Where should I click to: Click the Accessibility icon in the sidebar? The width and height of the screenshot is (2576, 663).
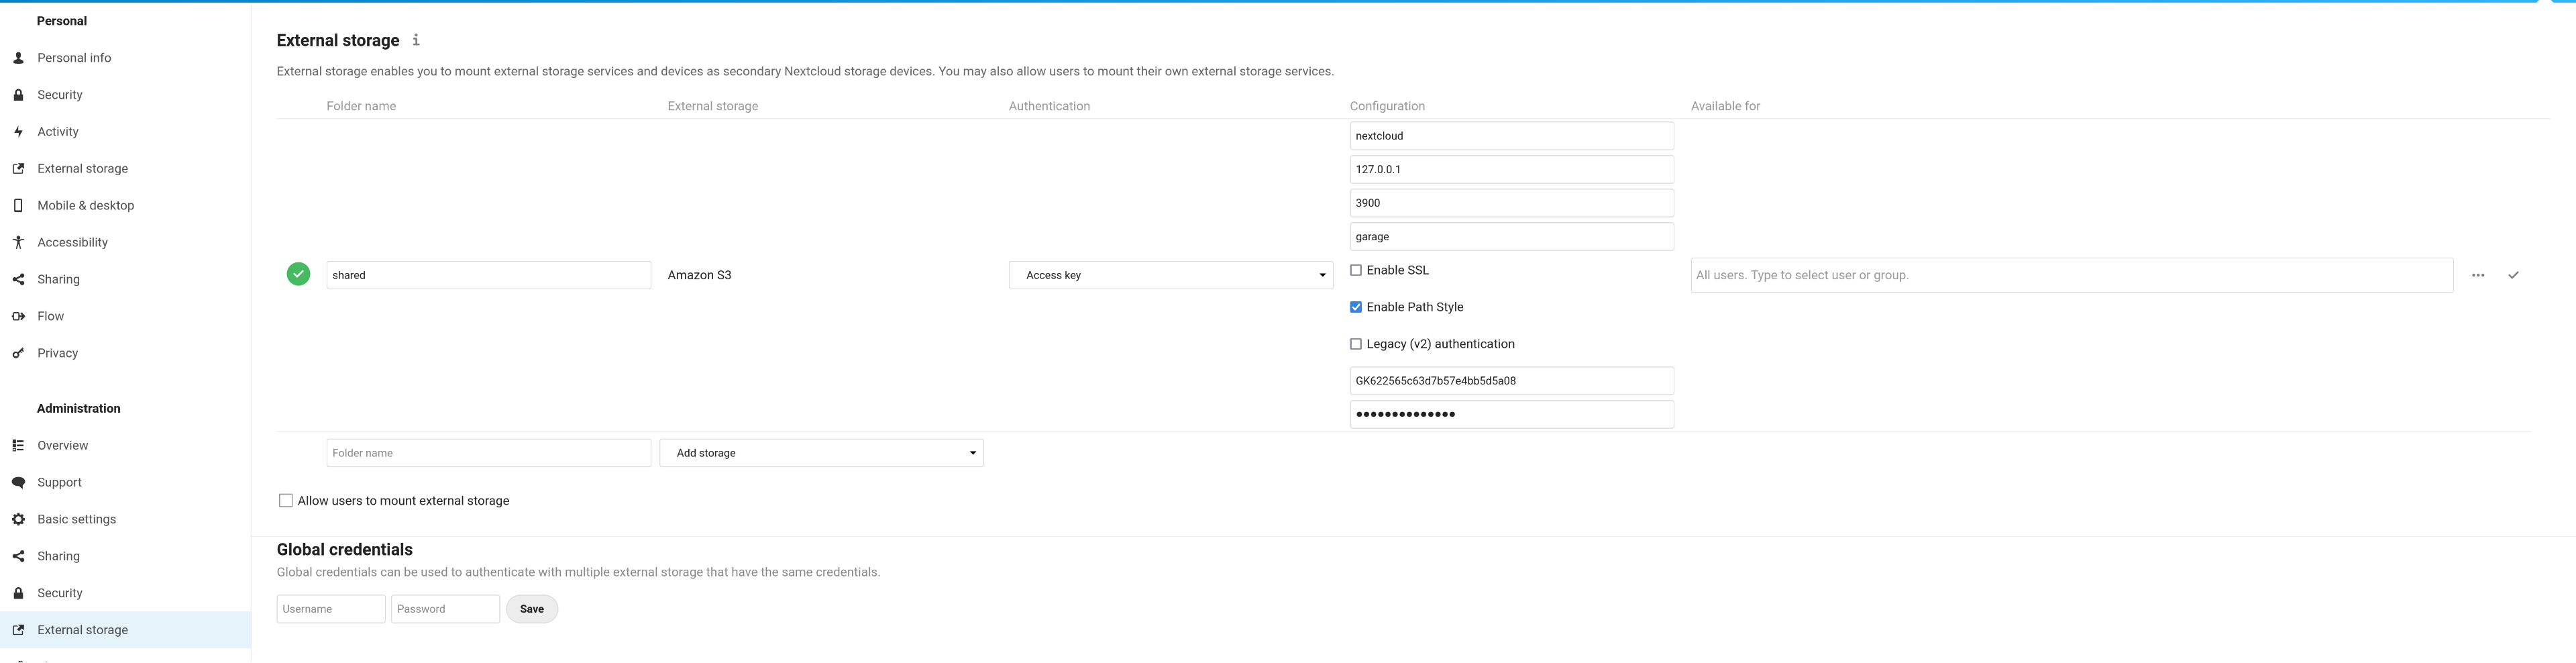(18, 242)
